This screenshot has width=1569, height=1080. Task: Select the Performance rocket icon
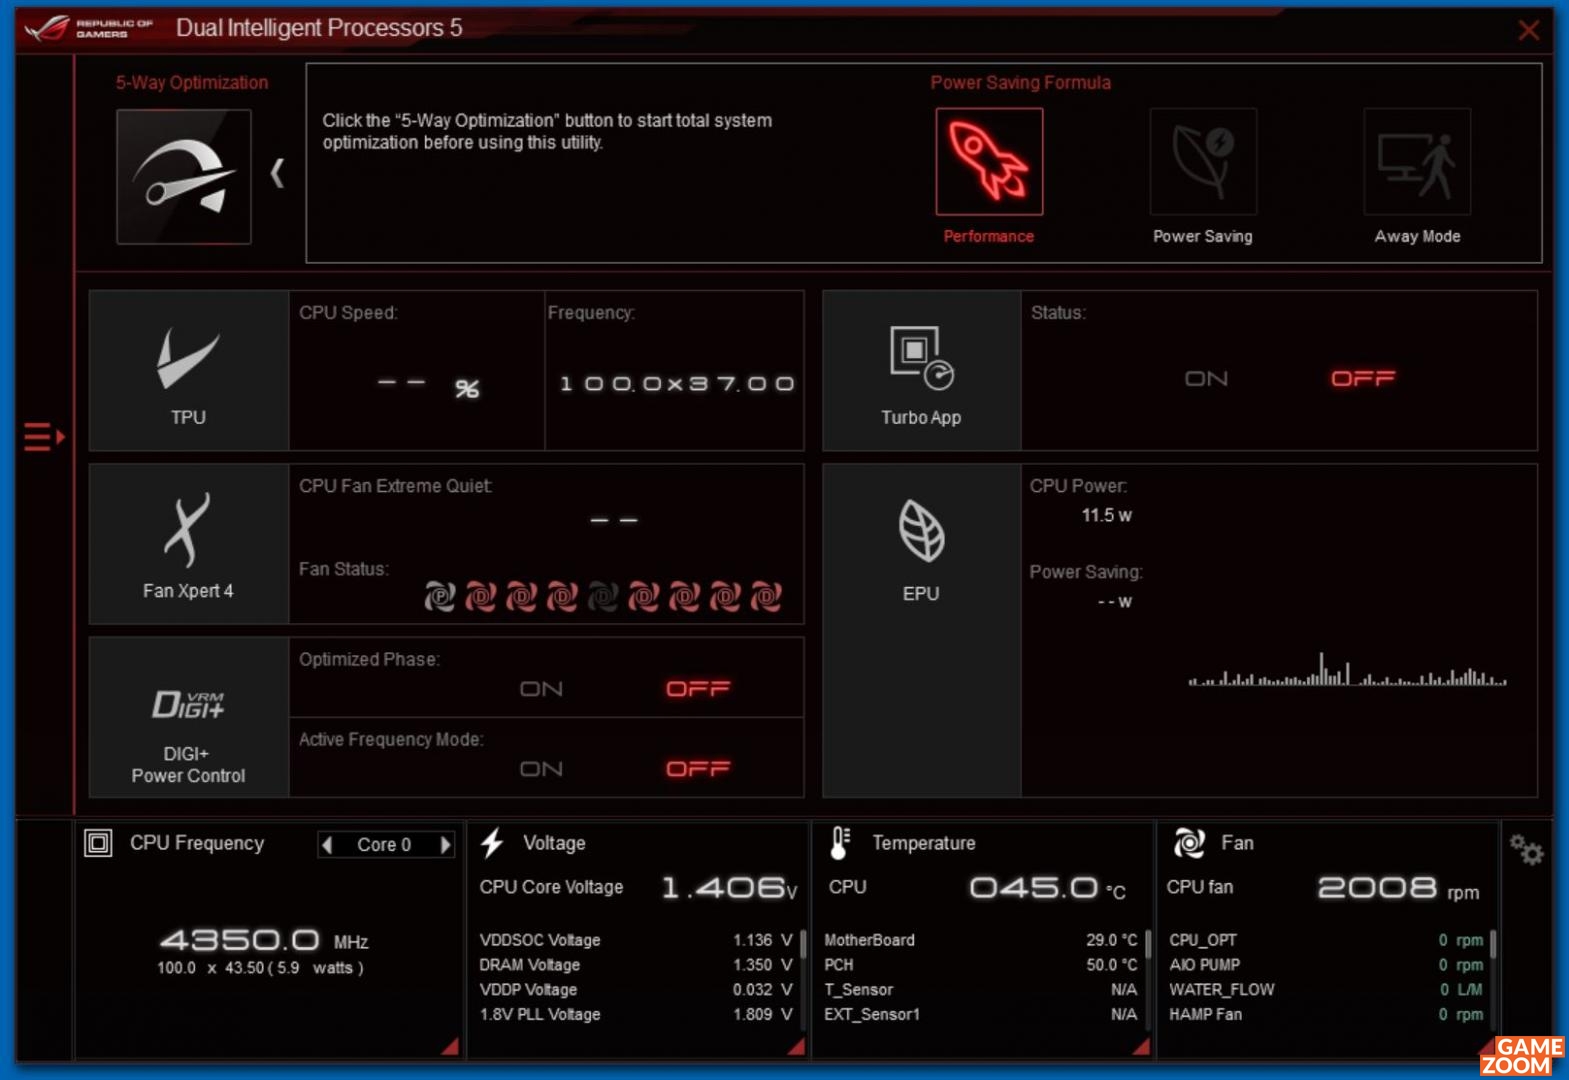tap(989, 161)
